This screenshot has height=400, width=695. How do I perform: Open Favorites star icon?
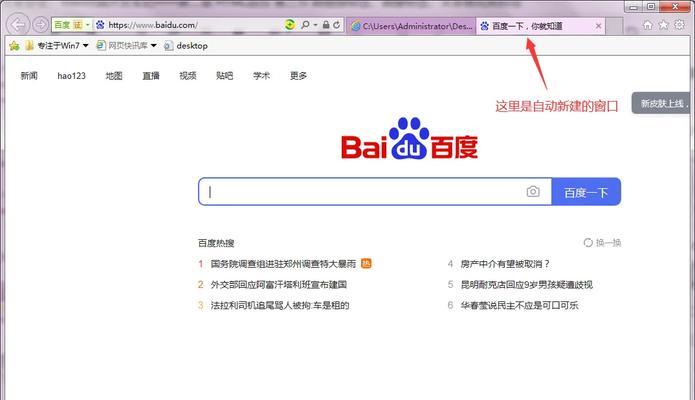664,25
